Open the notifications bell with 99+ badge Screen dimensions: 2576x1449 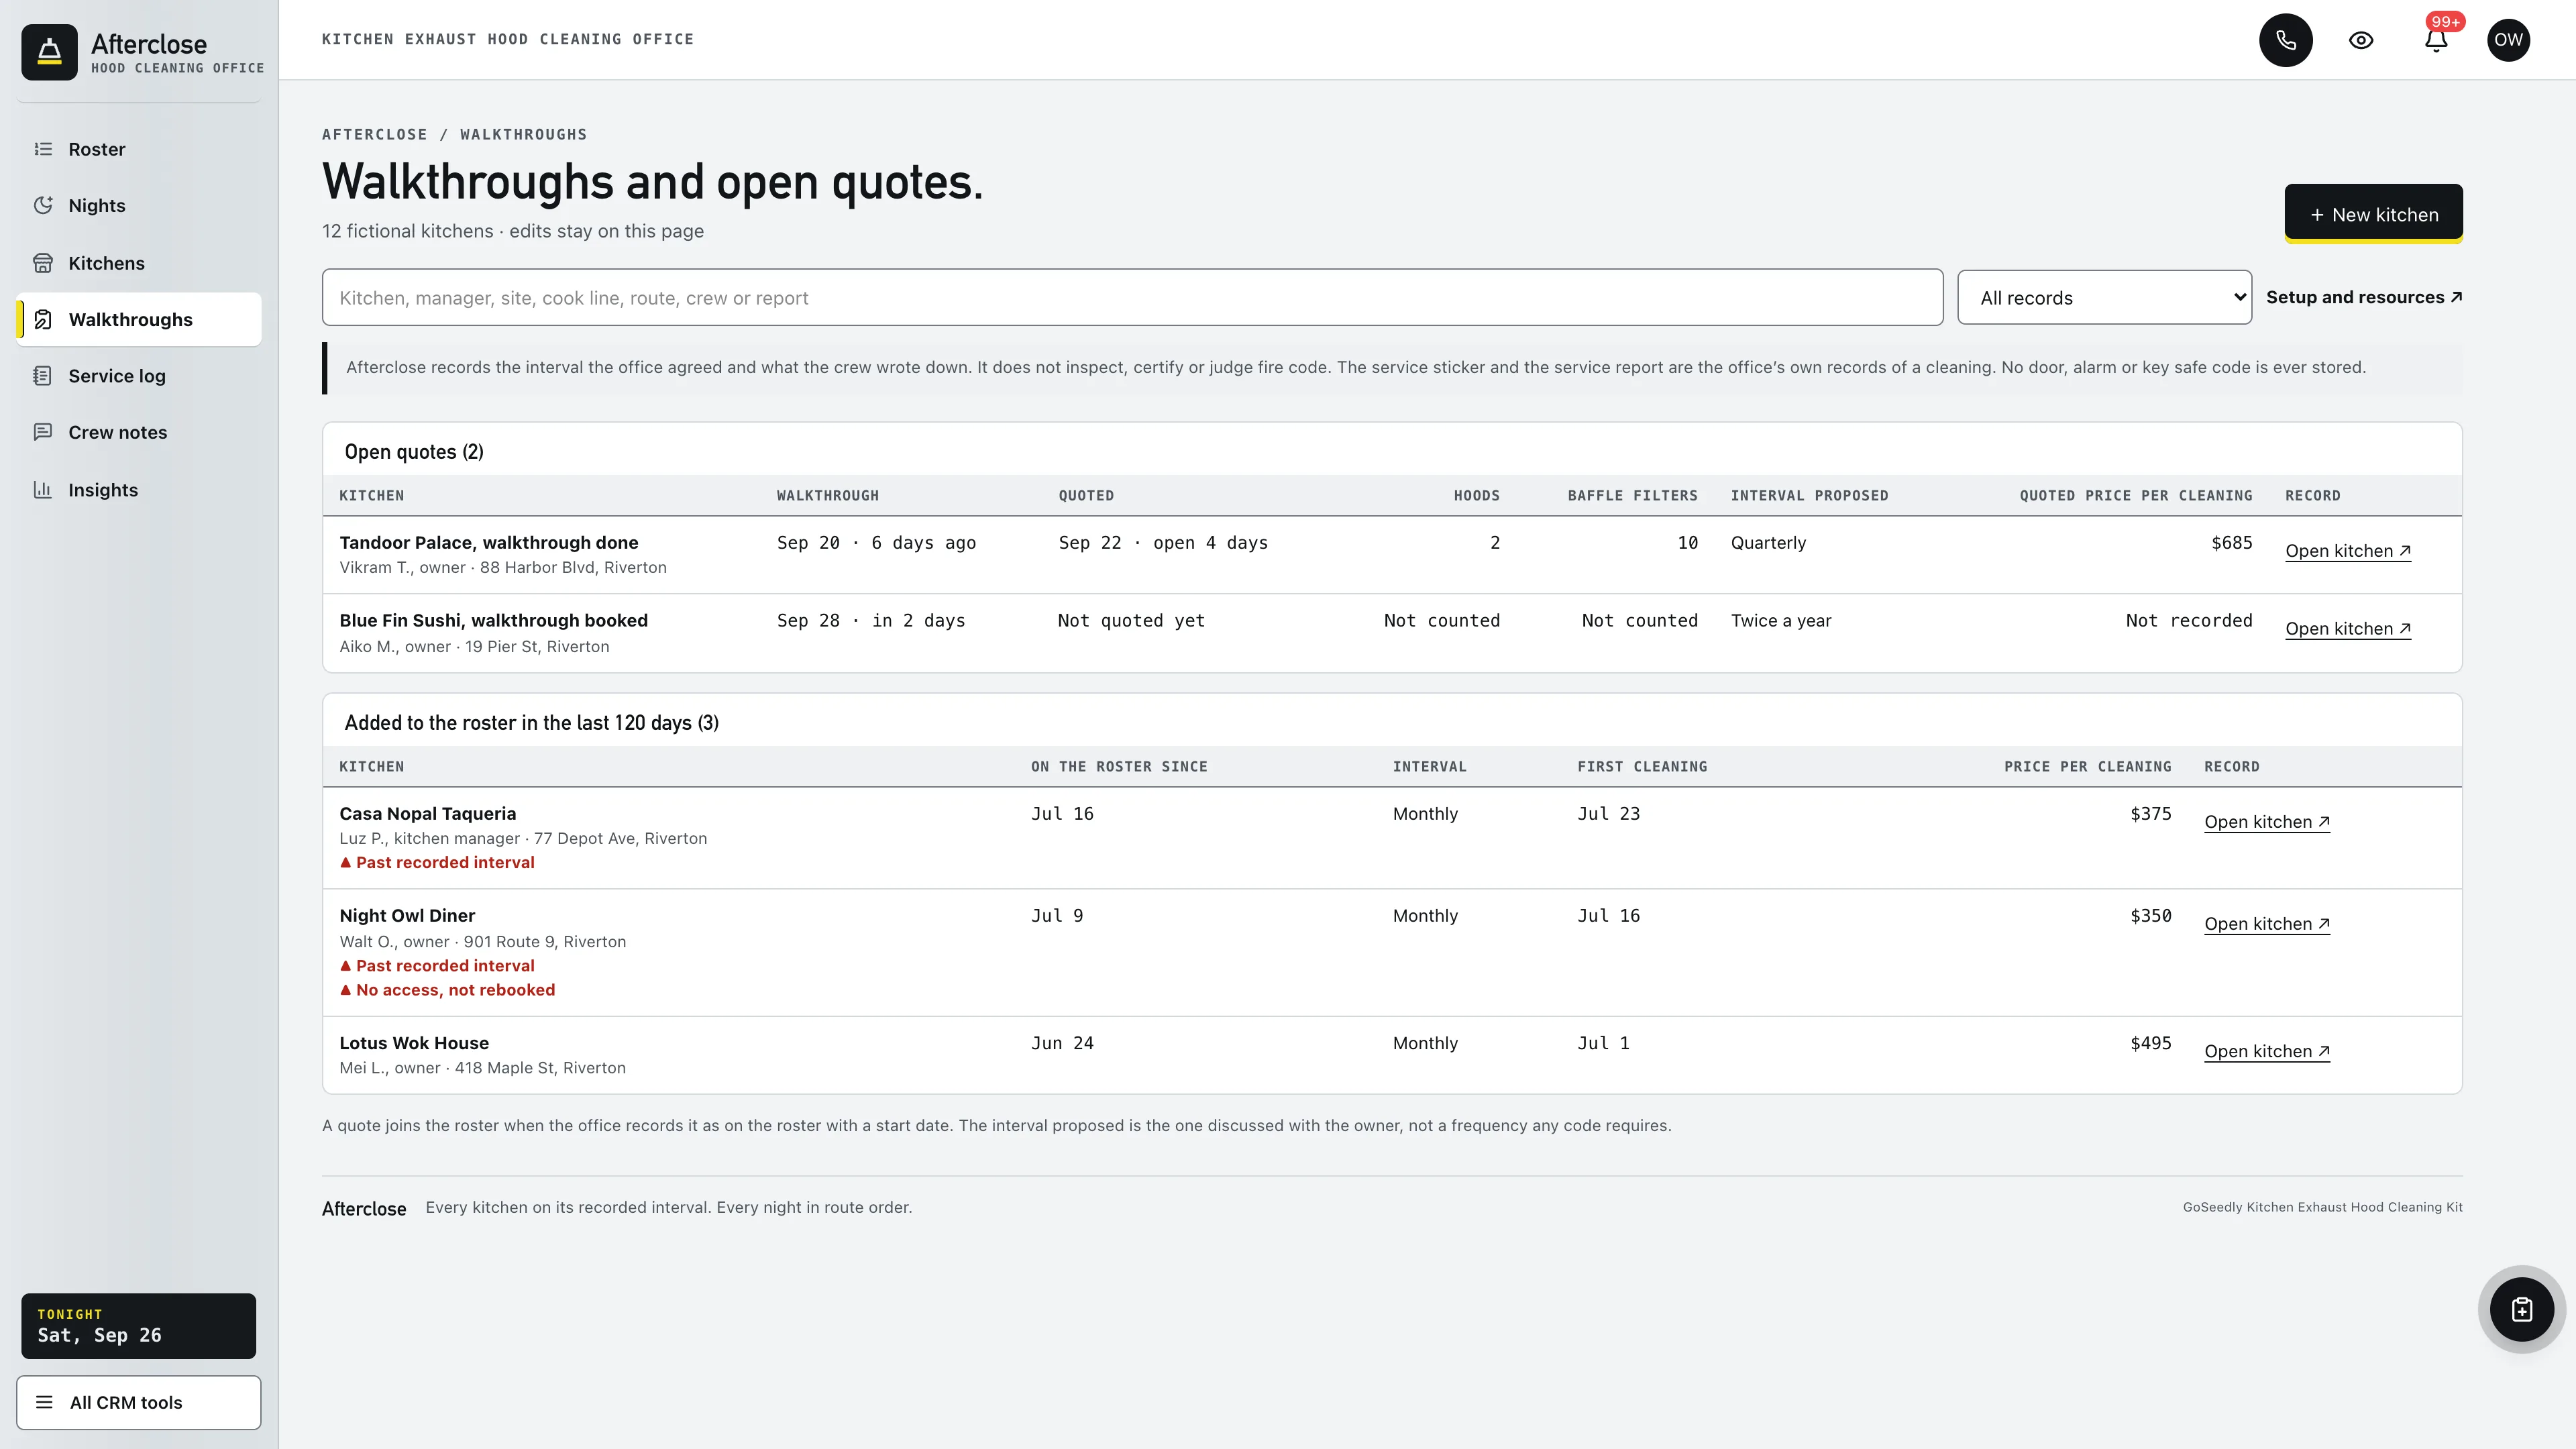pos(2436,40)
